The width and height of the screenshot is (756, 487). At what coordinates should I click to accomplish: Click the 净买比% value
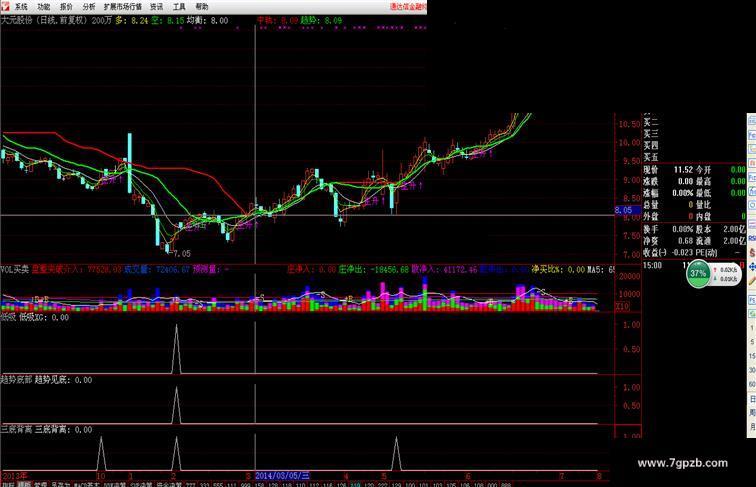(558, 270)
